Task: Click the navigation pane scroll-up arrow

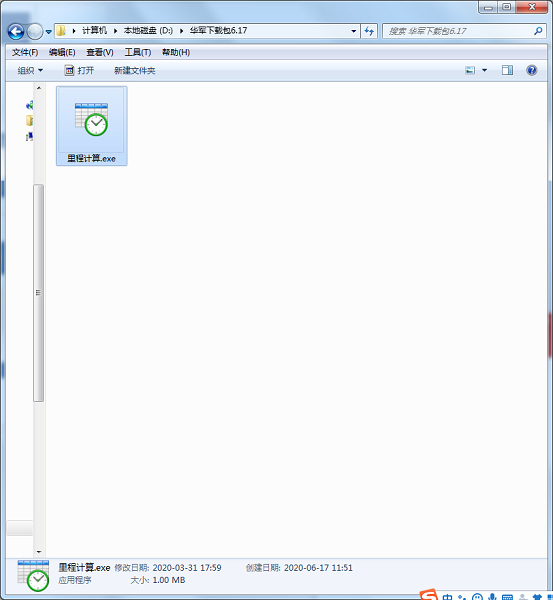Action: click(x=39, y=88)
